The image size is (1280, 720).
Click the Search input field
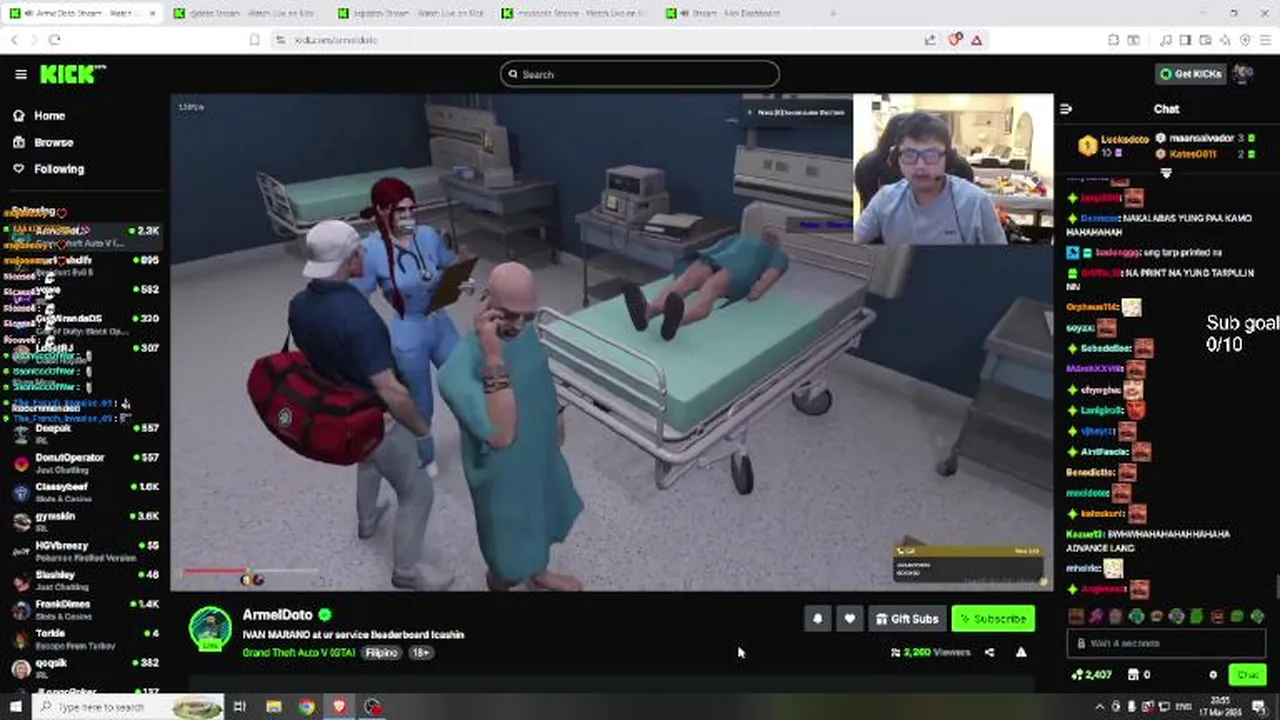[640, 74]
